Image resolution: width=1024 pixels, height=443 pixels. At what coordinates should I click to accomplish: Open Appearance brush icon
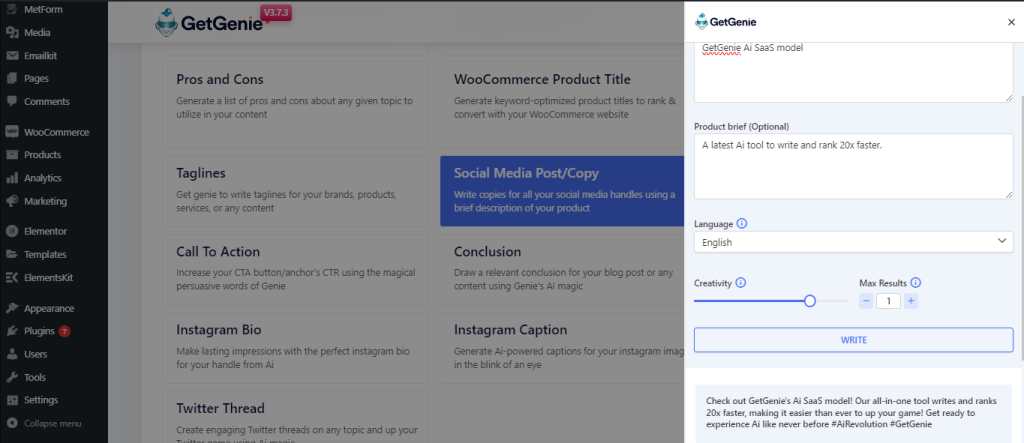tap(12, 308)
